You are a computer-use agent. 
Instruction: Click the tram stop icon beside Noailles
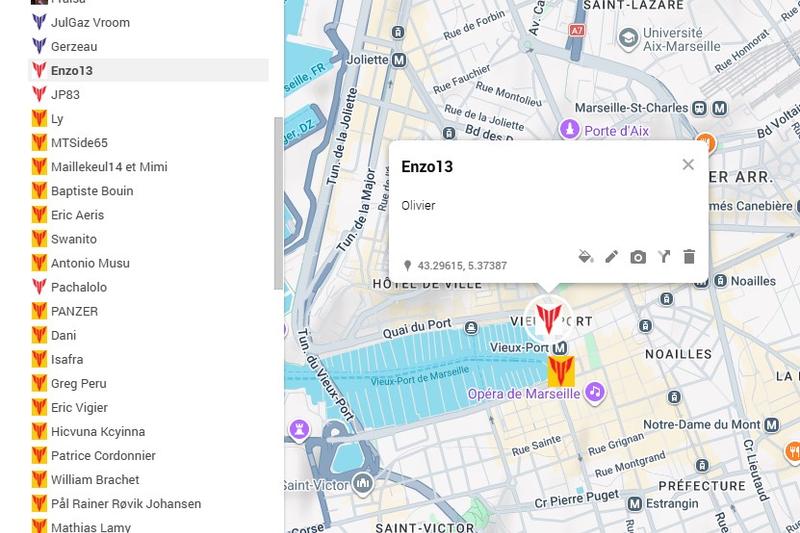point(720,281)
